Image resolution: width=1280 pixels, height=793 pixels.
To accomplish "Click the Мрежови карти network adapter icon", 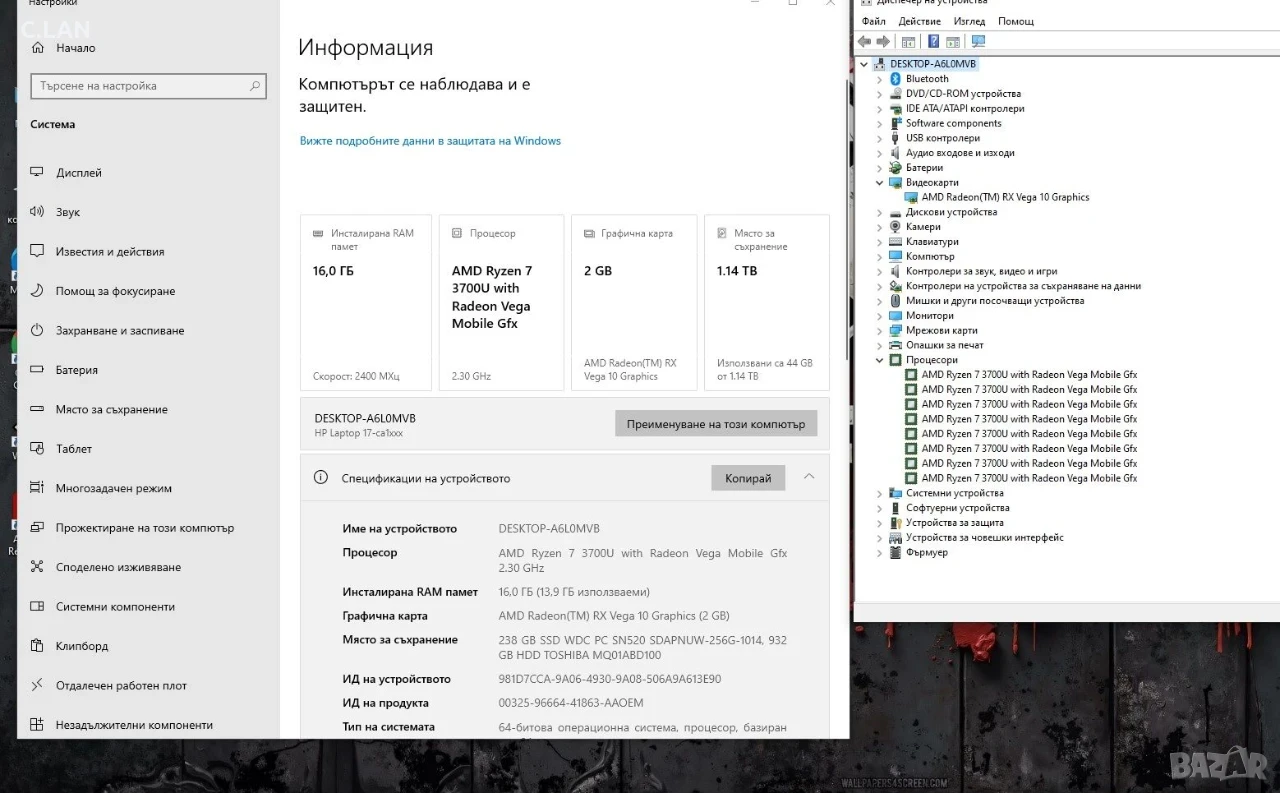I will pyautogui.click(x=896, y=330).
